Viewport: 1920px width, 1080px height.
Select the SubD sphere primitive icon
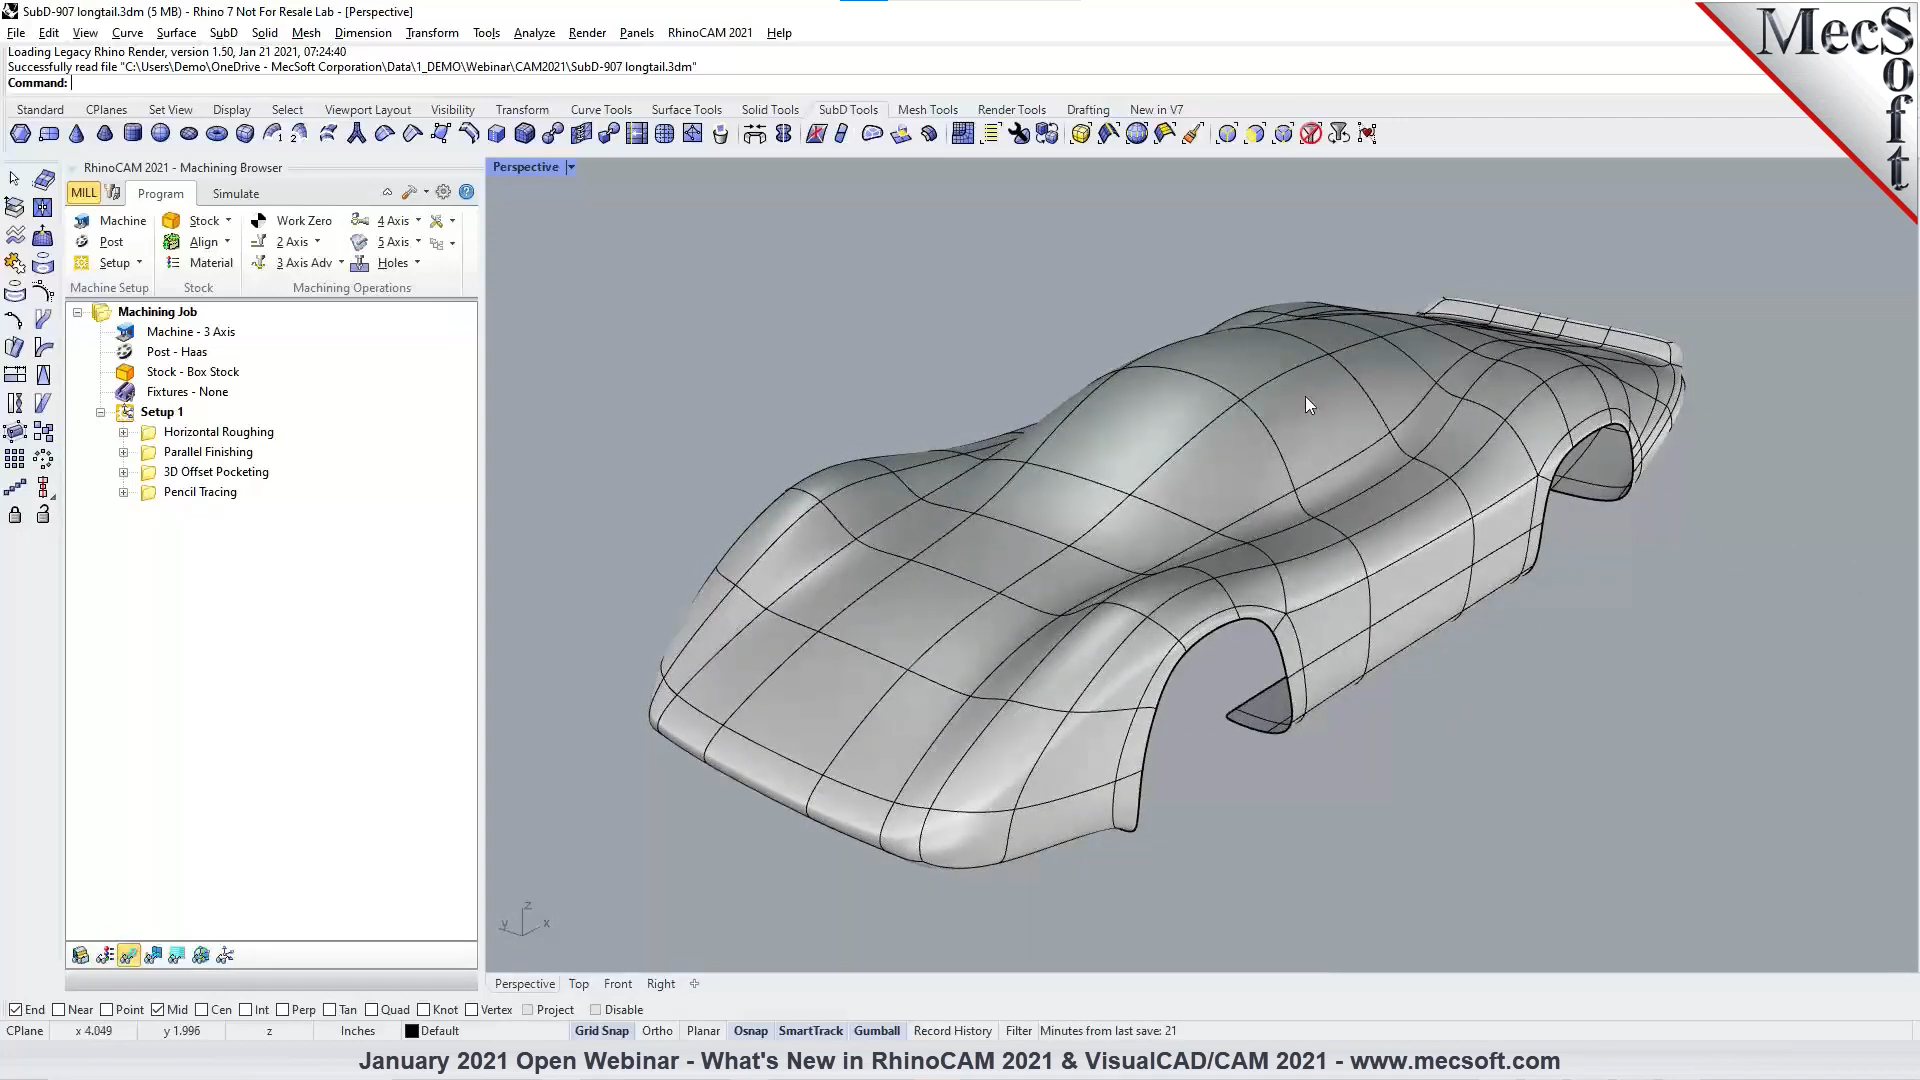[160, 134]
